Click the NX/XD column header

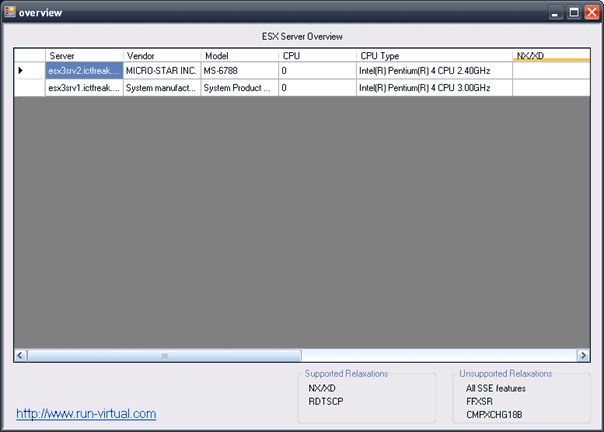(551, 55)
